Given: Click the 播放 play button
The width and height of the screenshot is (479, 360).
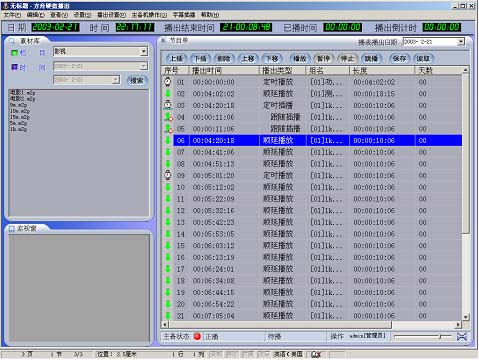Looking at the screenshot, I should (x=300, y=59).
